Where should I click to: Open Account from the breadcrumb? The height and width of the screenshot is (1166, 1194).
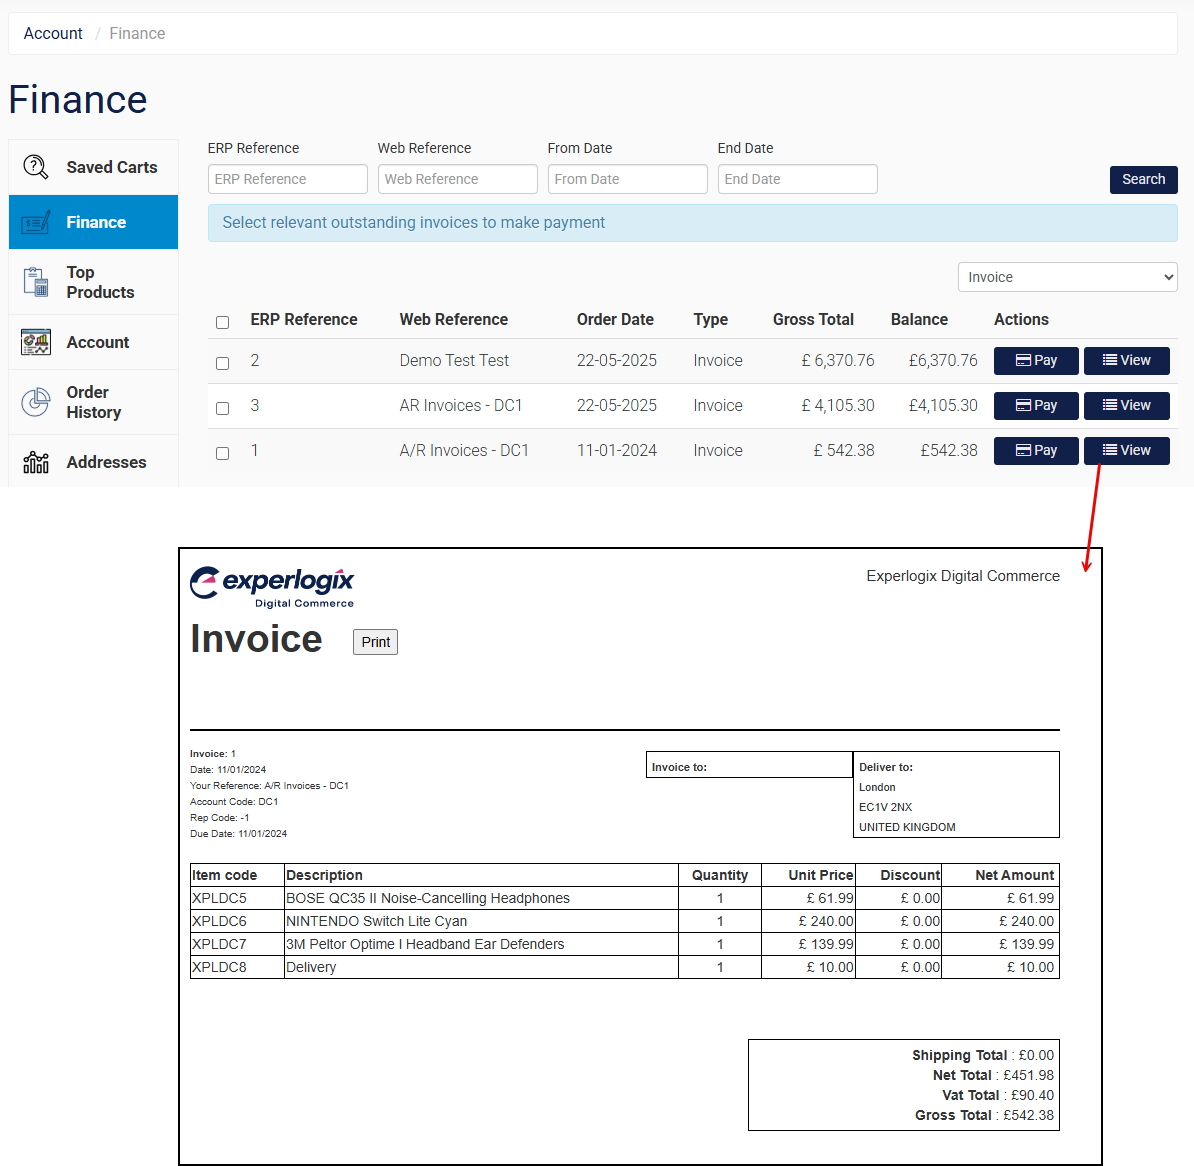click(52, 33)
